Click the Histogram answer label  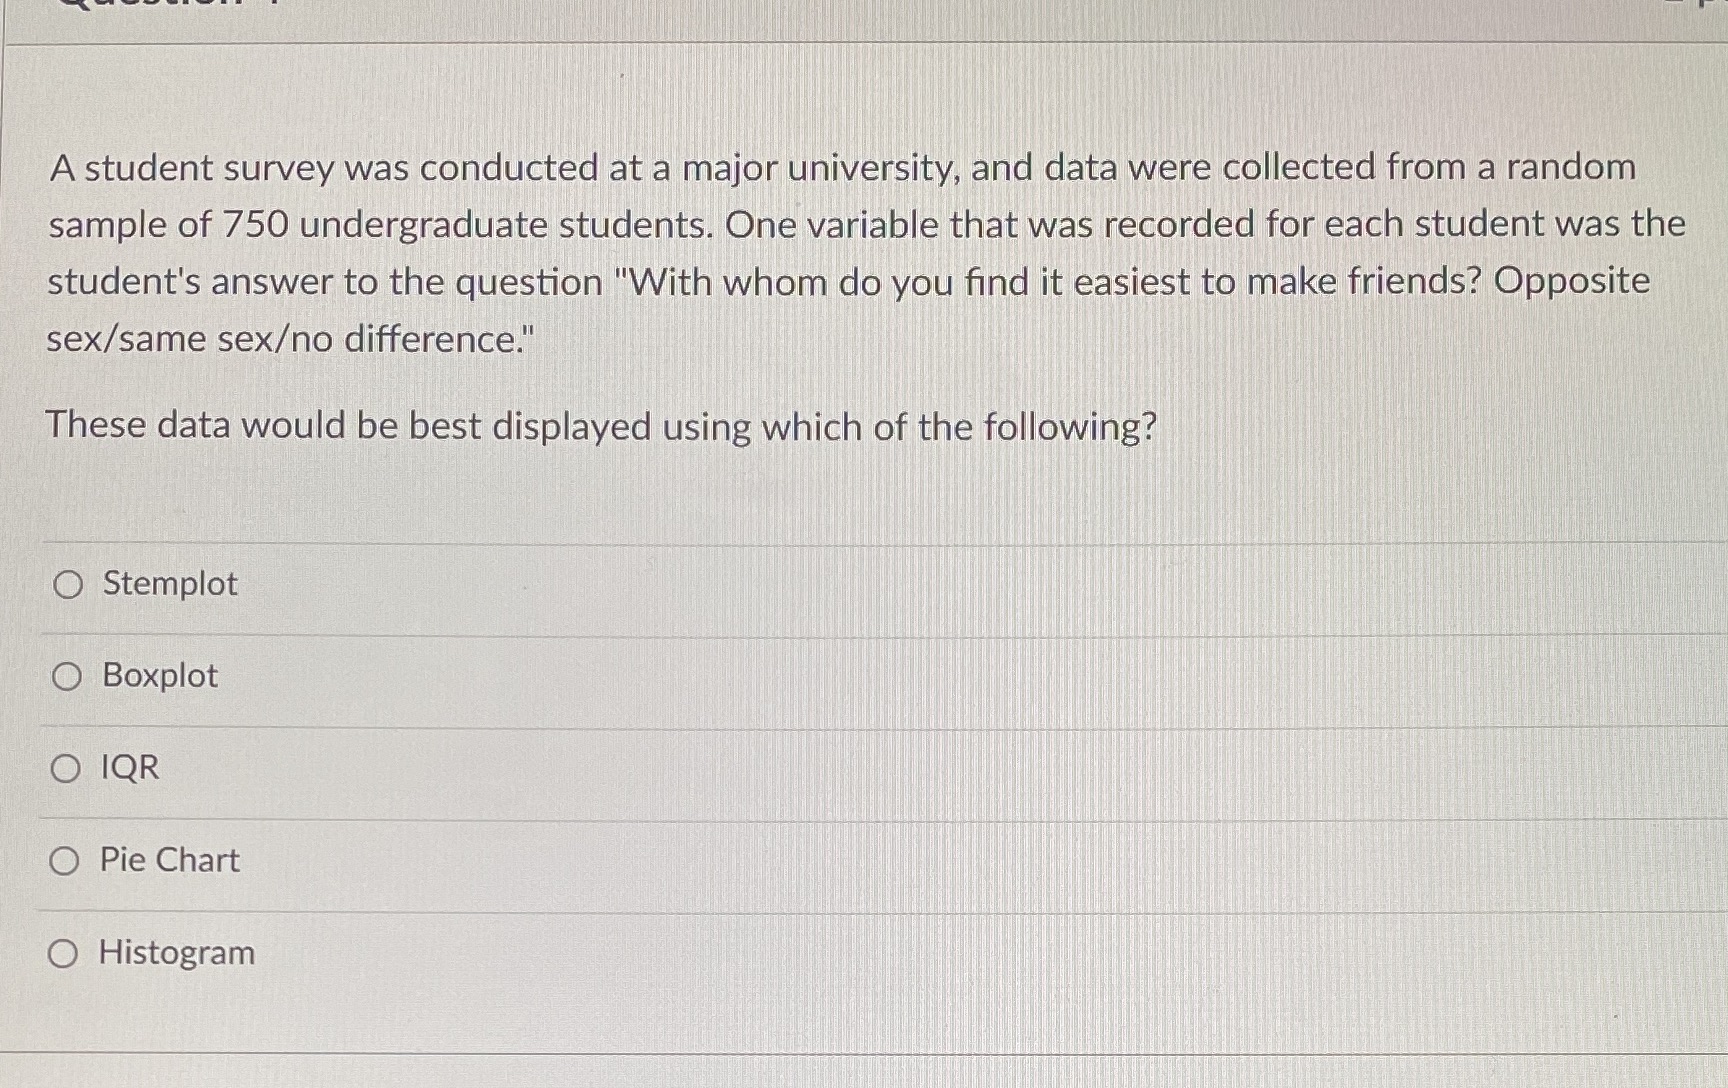click(x=175, y=953)
